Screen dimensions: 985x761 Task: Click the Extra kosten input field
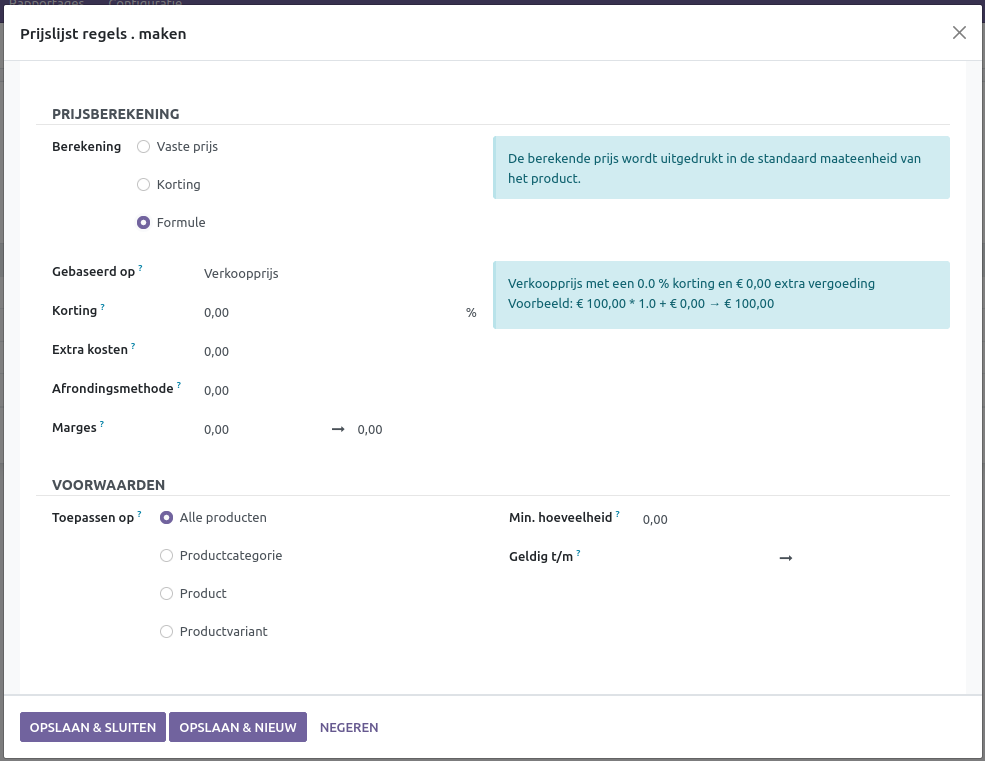[x=330, y=352]
